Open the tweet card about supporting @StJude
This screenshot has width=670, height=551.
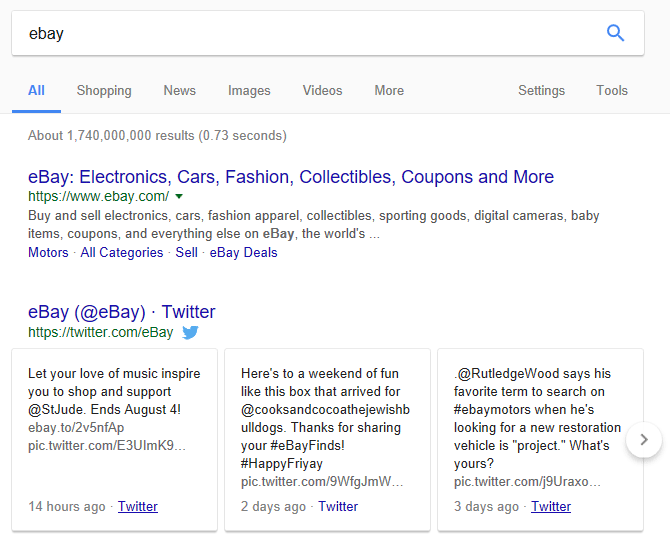(x=115, y=440)
